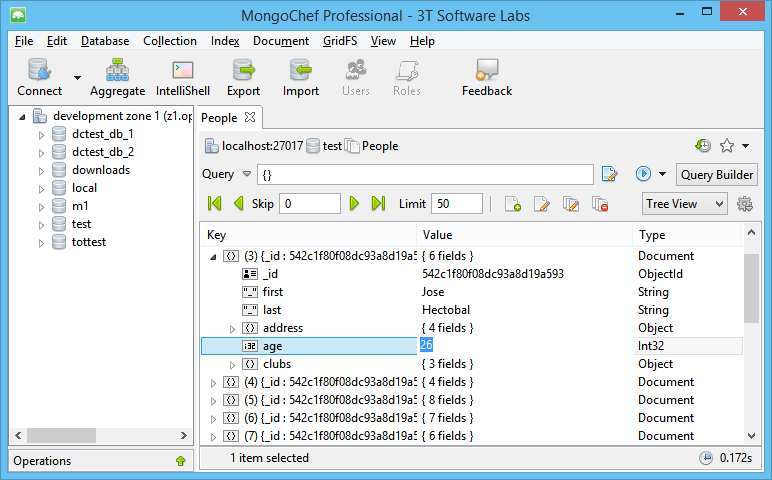Click the localhost:27017 breadcrumb

(254, 146)
